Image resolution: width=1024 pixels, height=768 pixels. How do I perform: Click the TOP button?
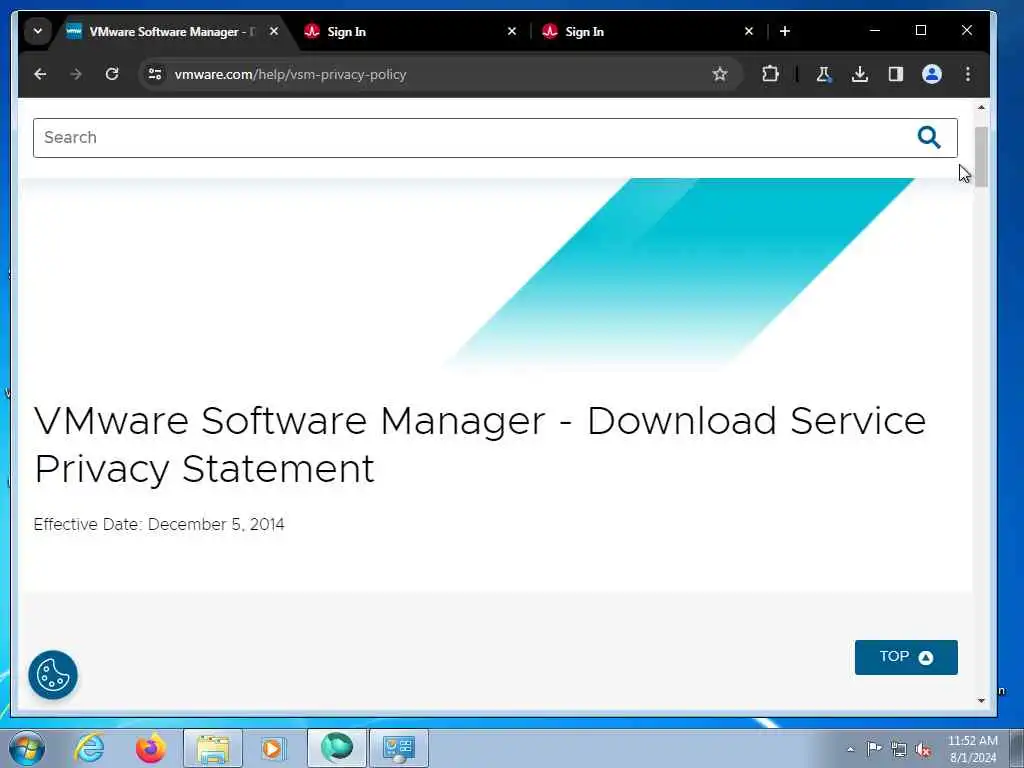tap(906, 657)
